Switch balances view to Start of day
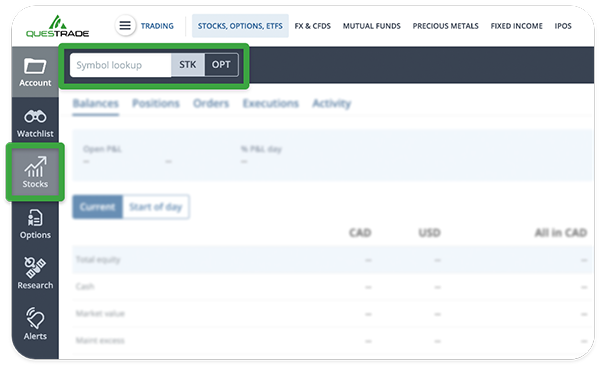This screenshot has width=600, height=365. click(156, 207)
